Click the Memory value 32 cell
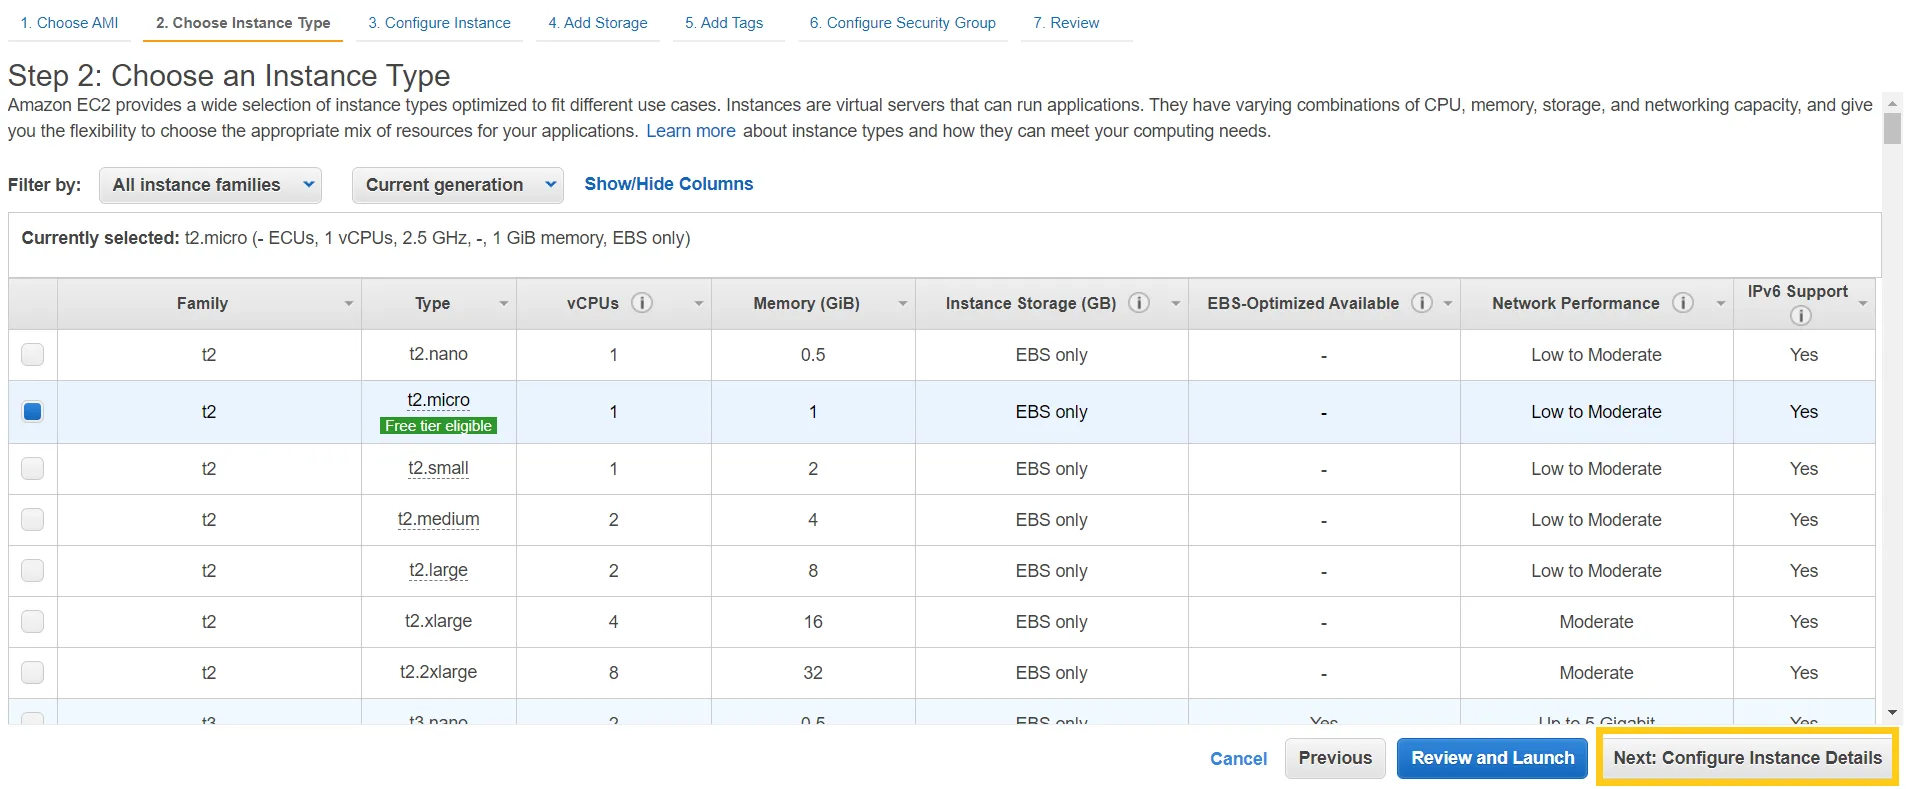The width and height of the screenshot is (1912, 789). click(813, 673)
